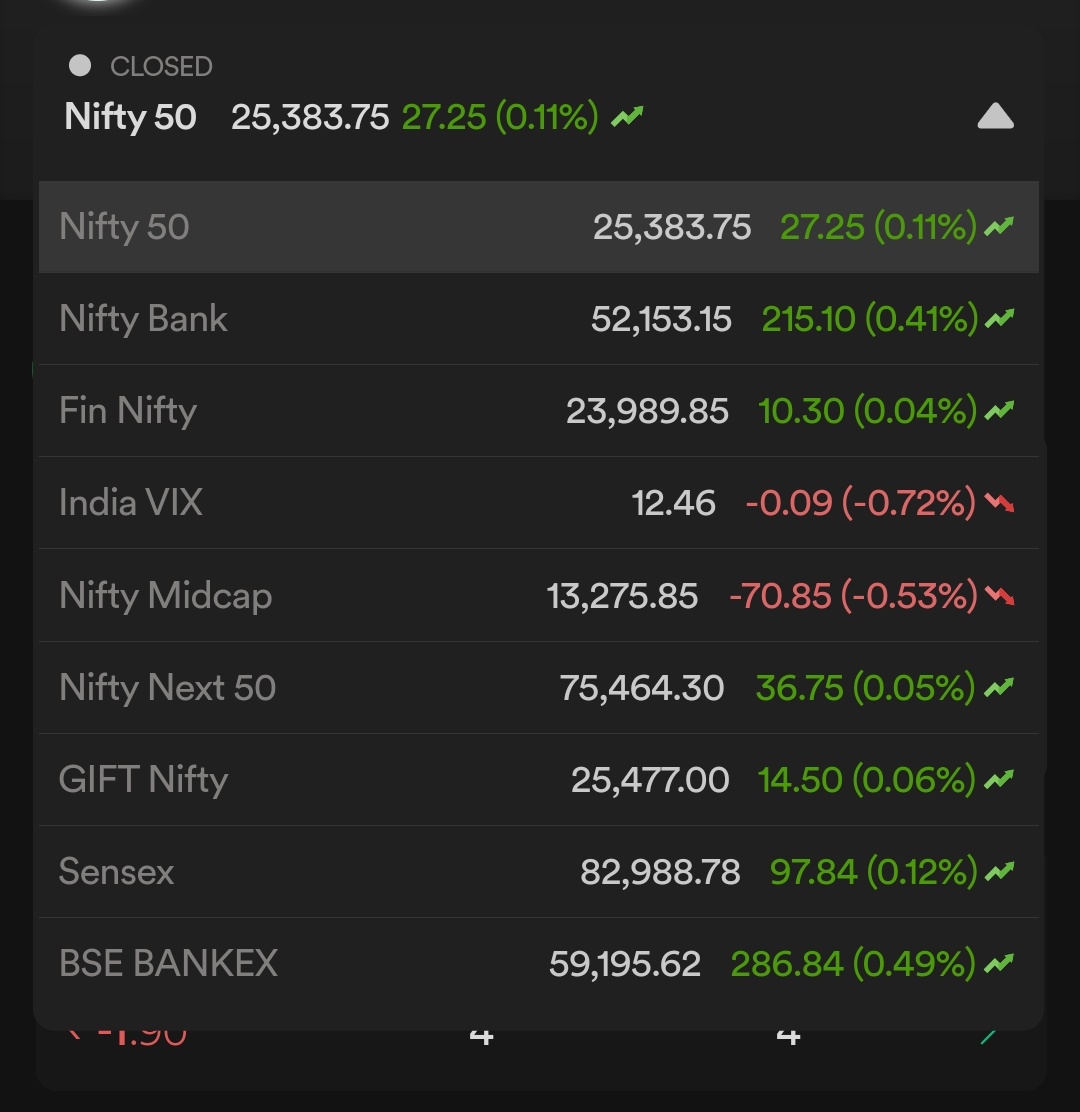This screenshot has width=1080, height=1112.
Task: Click the CLOSED market status dot
Action: tap(80, 66)
